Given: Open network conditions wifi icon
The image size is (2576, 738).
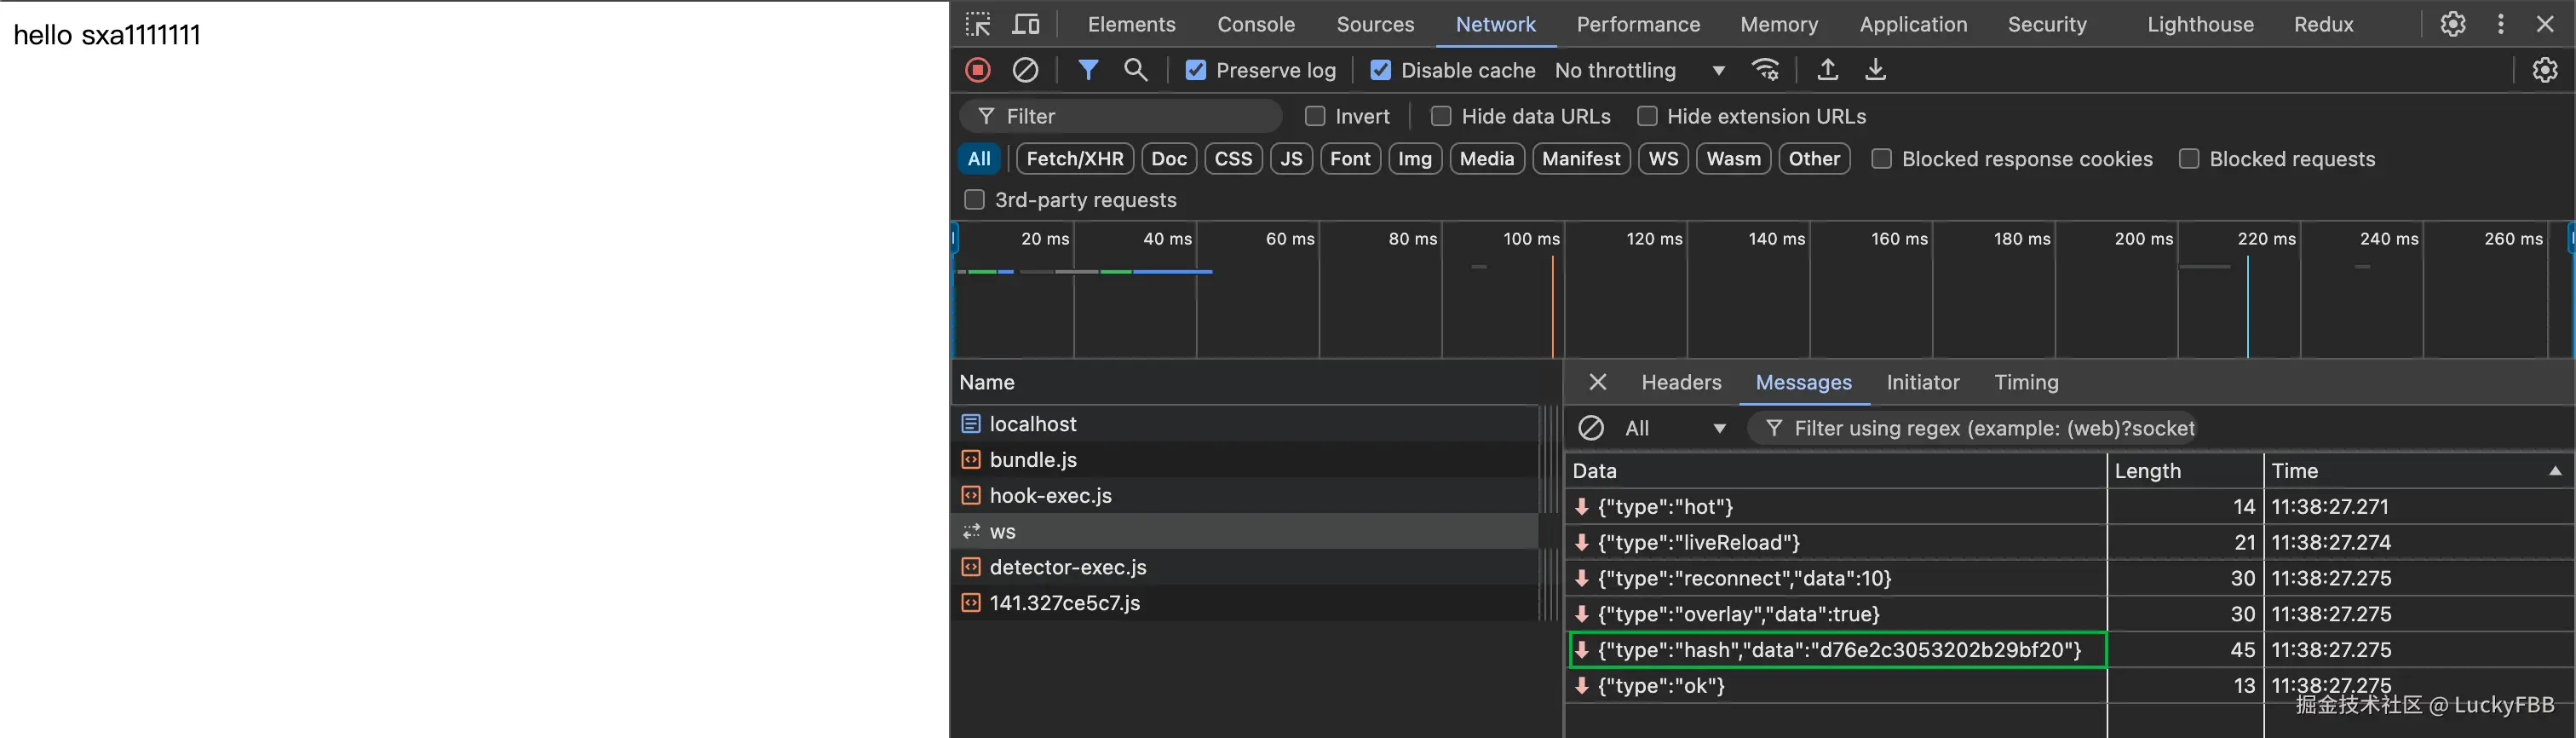Looking at the screenshot, I should (1766, 70).
